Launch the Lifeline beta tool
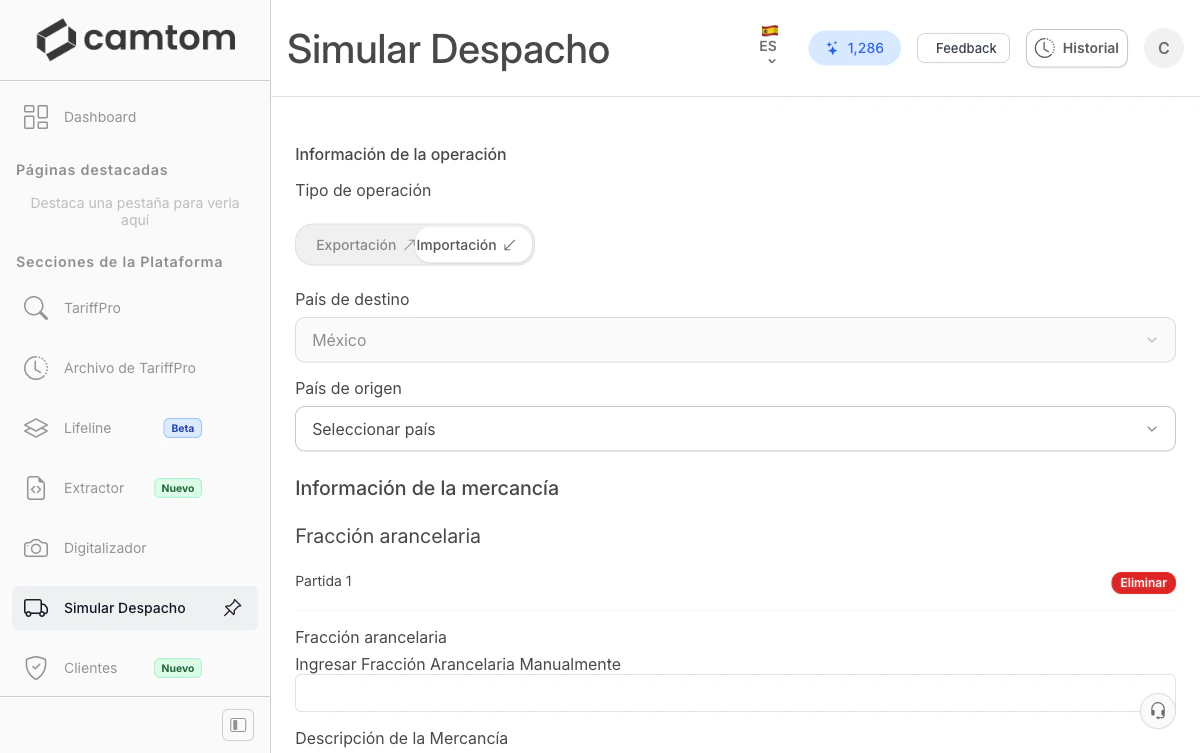Screen dimensions: 1200x753 click(x=88, y=428)
